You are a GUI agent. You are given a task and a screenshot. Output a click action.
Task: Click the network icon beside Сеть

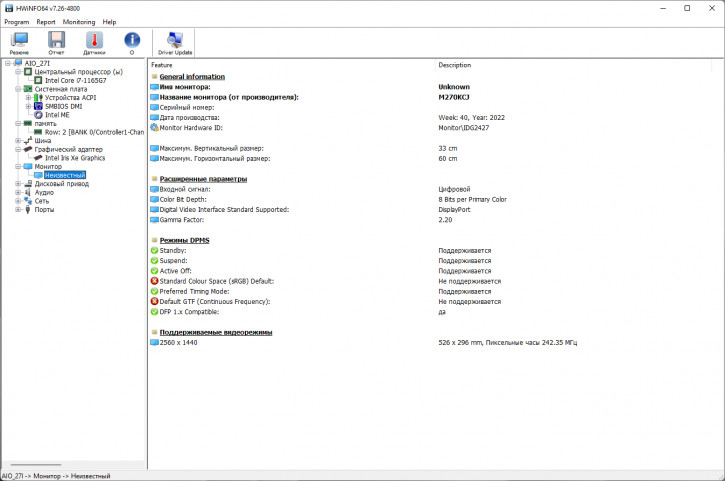pos(28,201)
